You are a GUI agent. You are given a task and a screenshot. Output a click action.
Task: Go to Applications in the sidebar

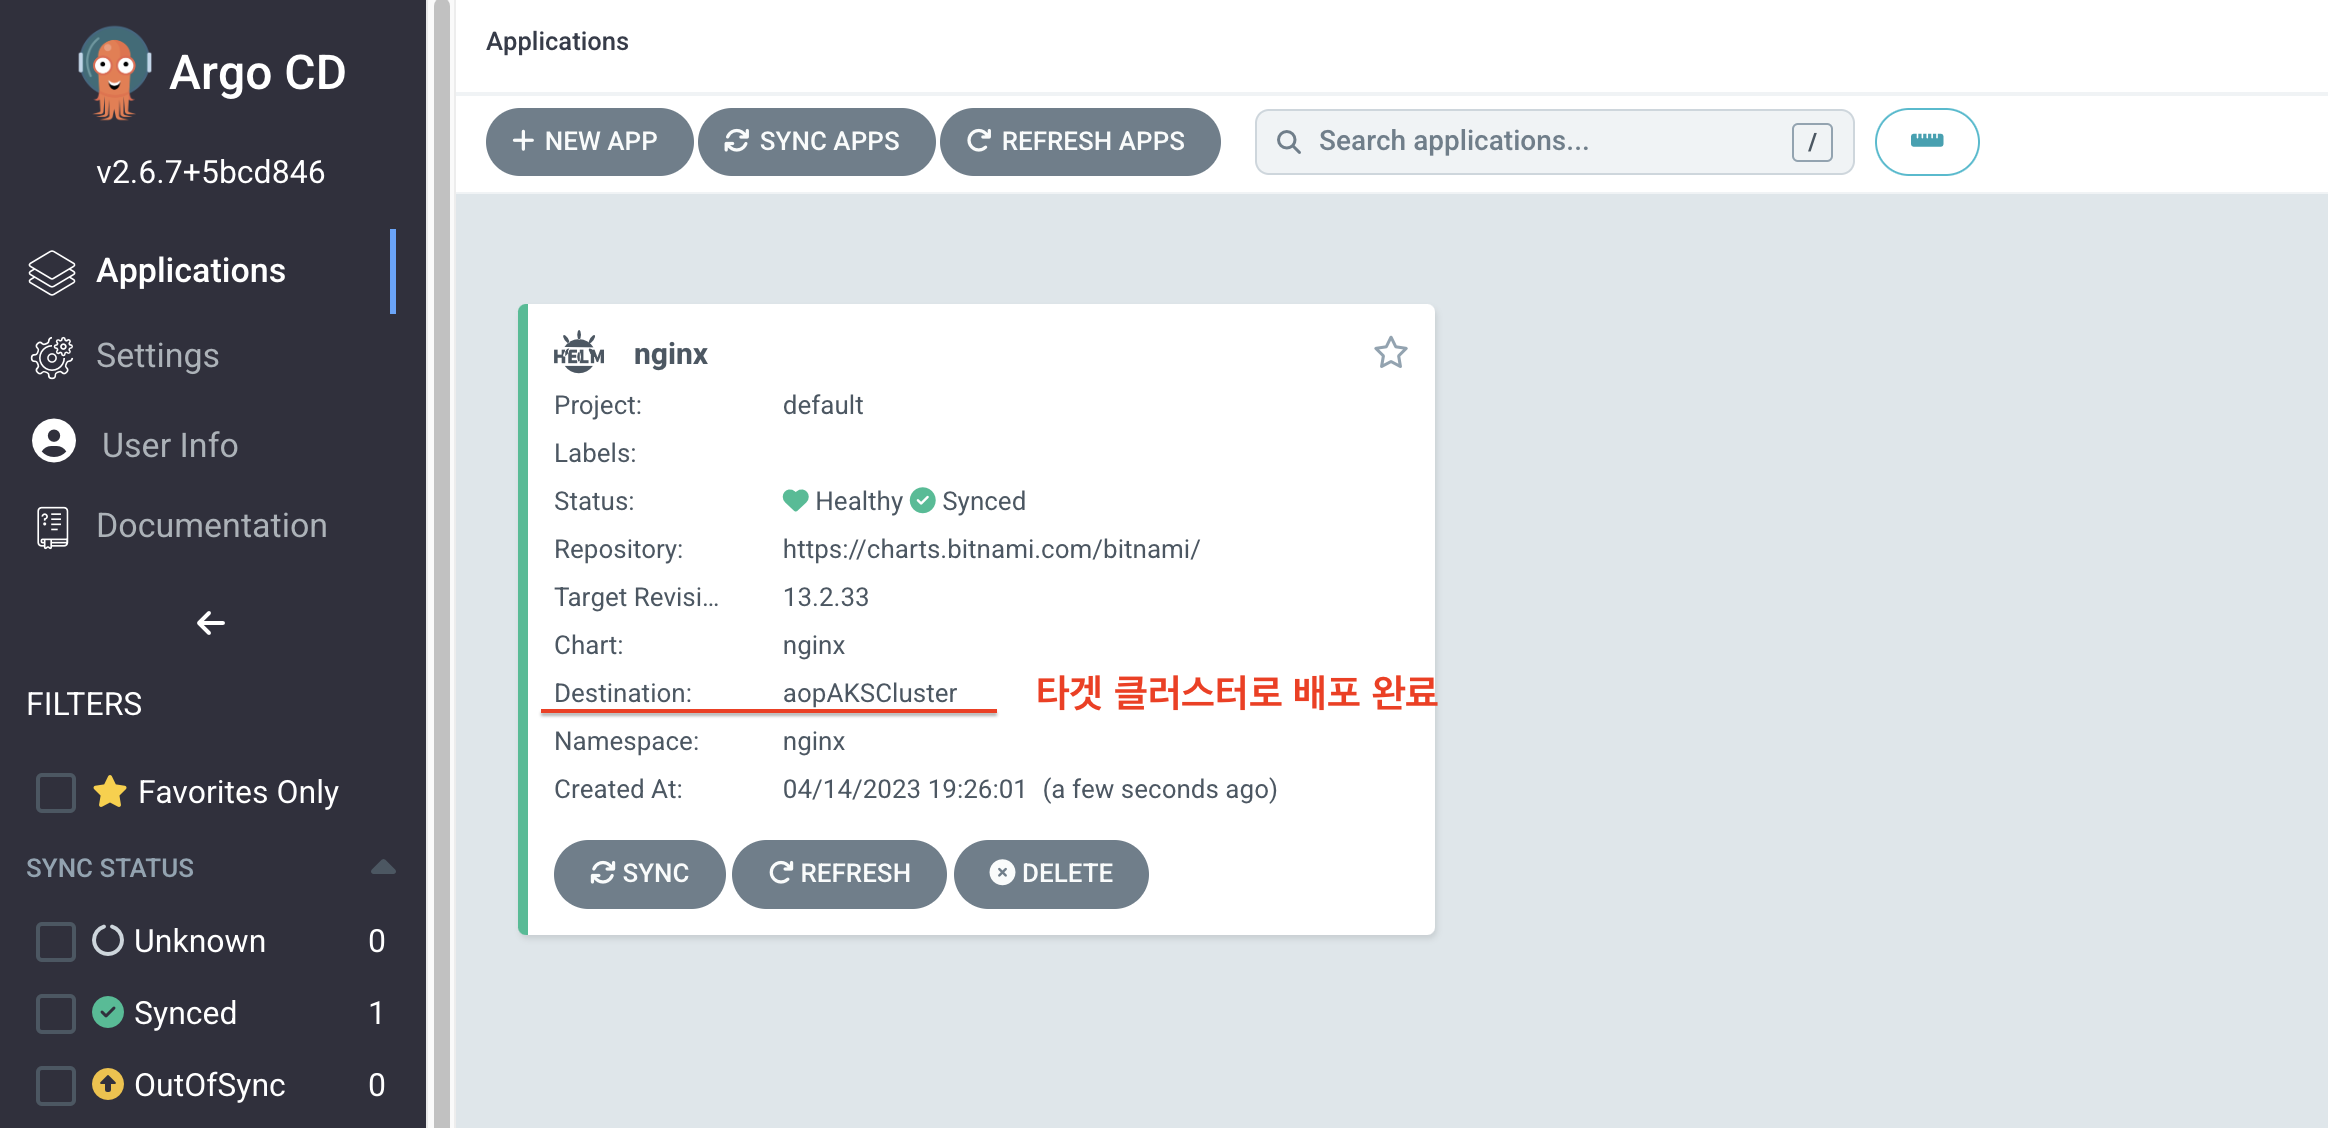[191, 271]
